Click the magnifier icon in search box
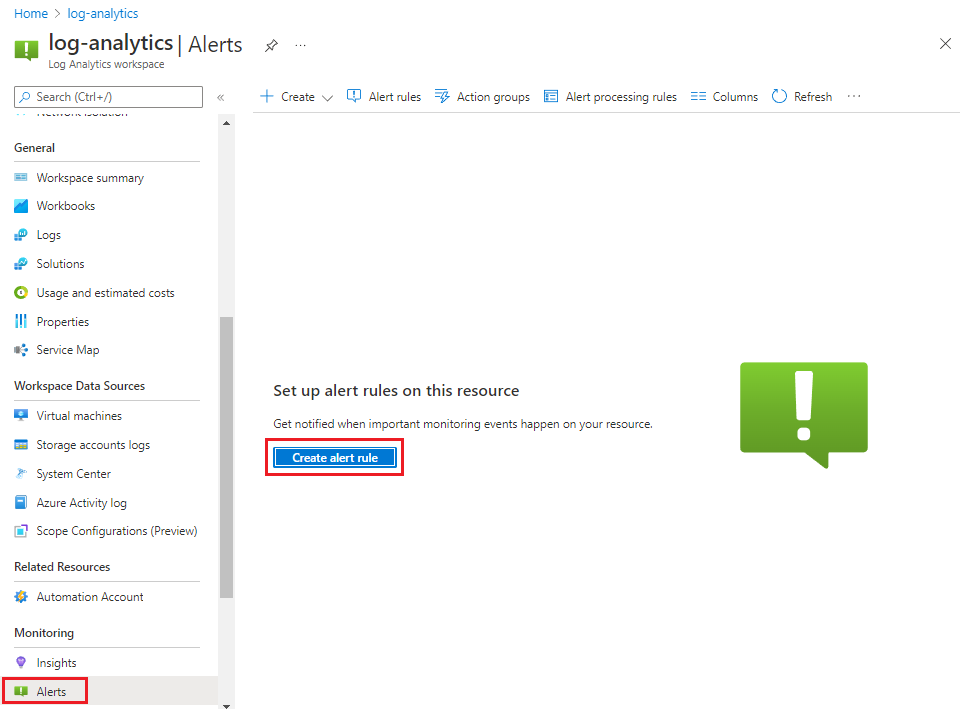 pyautogui.click(x=25, y=97)
